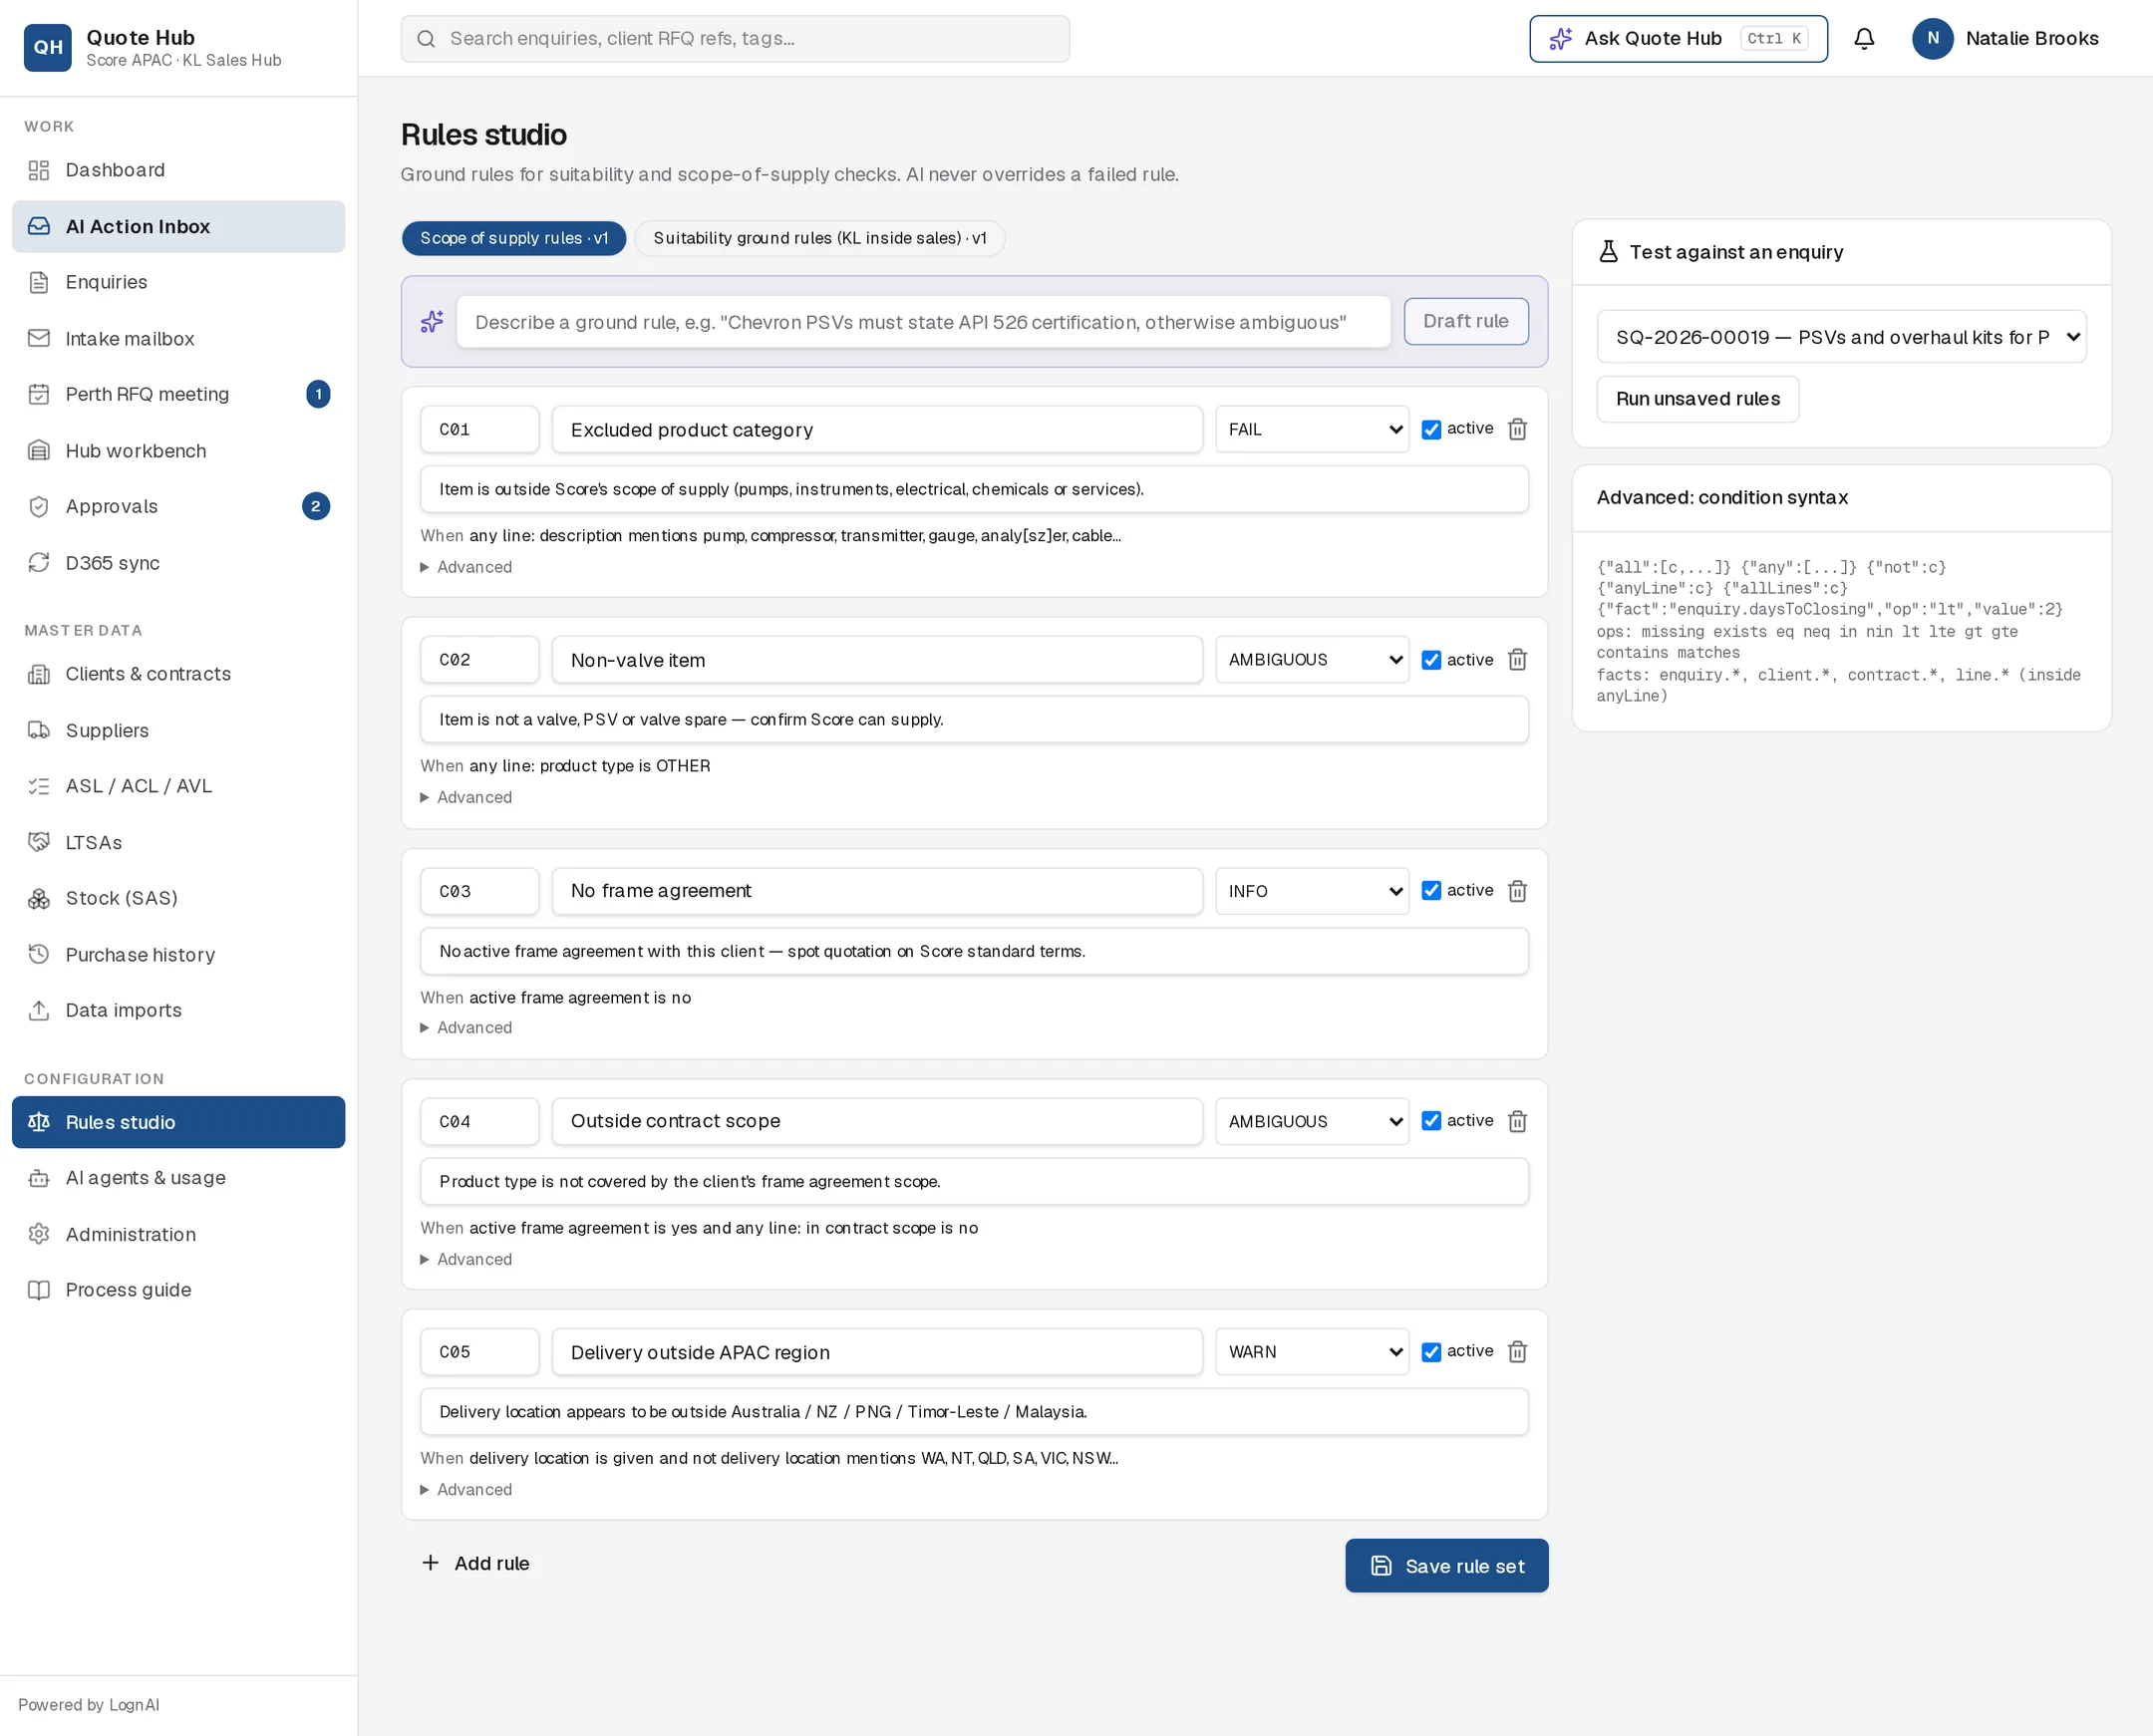
Task: Click the QH Quote Hub logo
Action: pos(47,47)
